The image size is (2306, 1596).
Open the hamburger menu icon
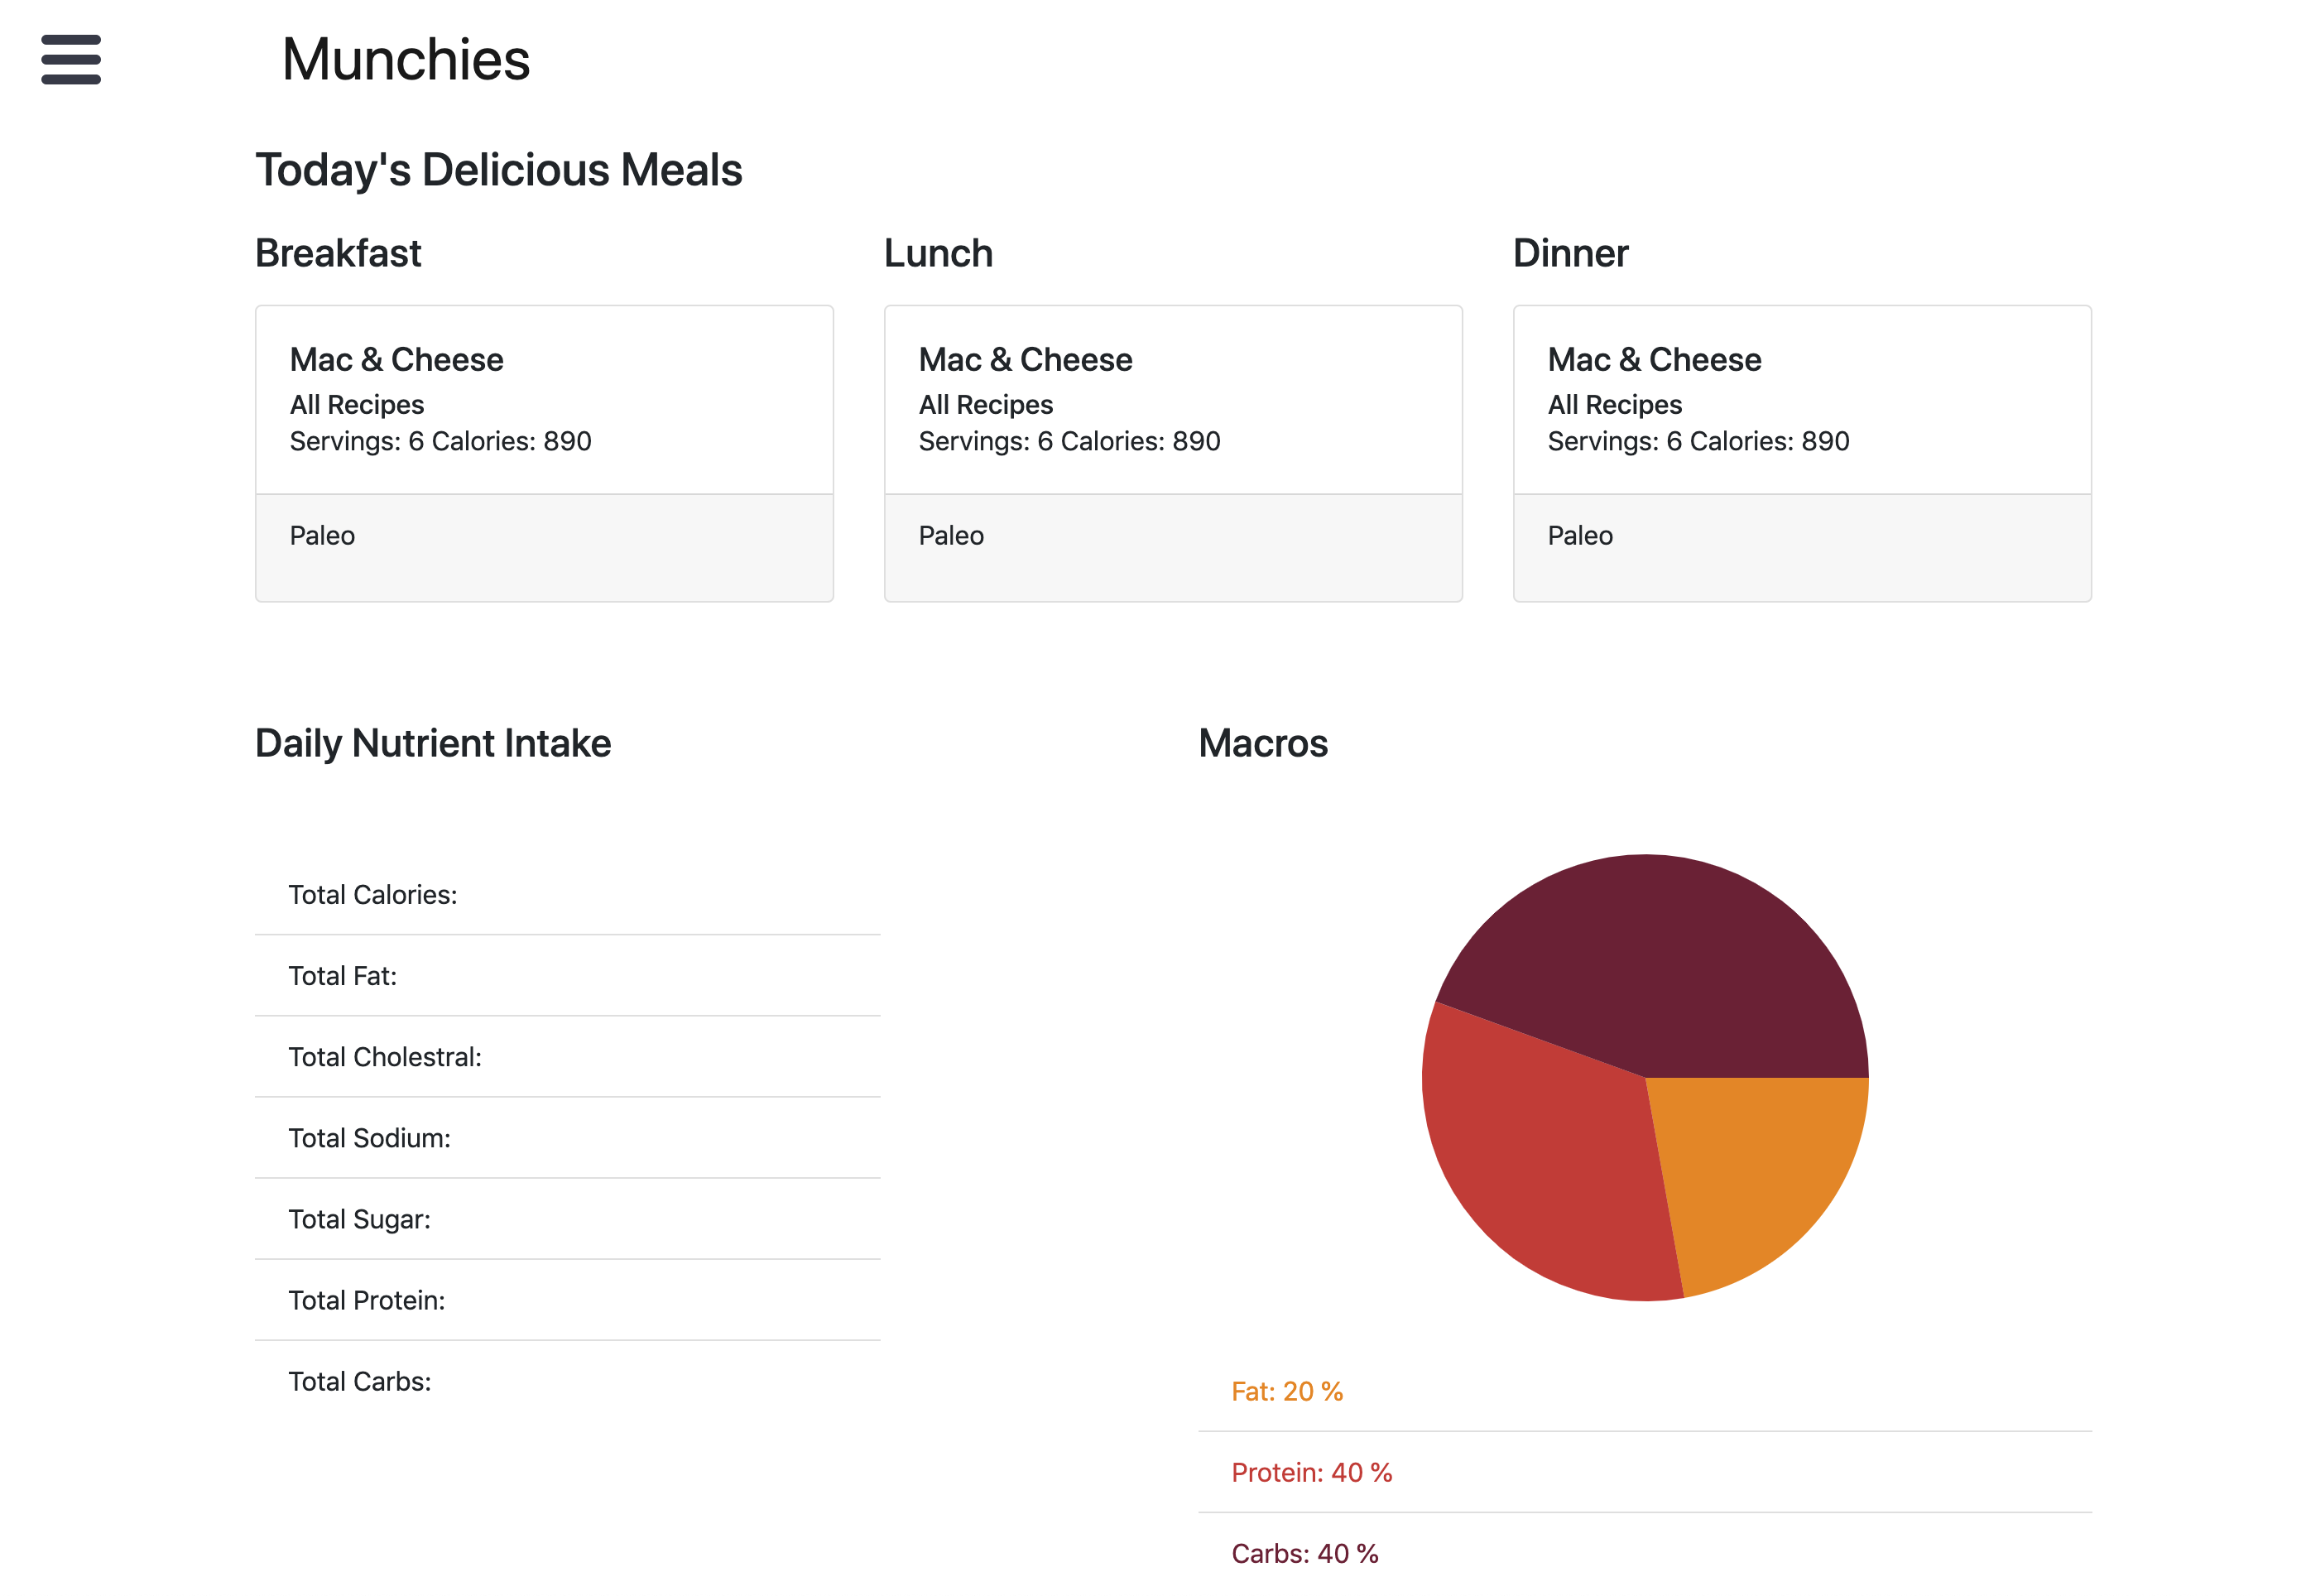click(x=71, y=60)
